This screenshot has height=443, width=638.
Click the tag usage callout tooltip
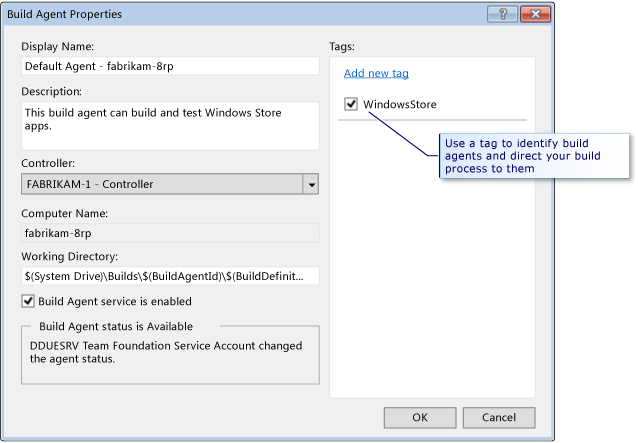coord(534,155)
